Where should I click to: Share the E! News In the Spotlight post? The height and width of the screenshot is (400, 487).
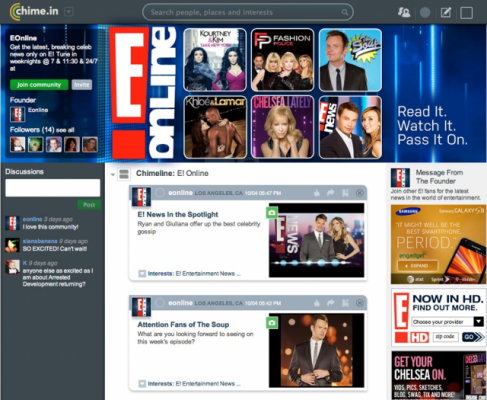coord(330,193)
